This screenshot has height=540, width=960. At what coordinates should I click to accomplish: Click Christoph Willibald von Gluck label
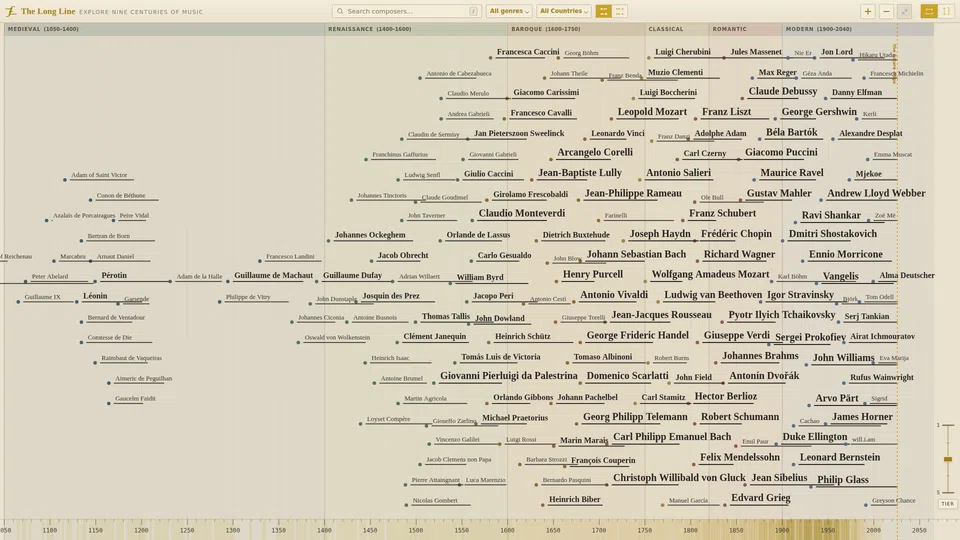(679, 478)
